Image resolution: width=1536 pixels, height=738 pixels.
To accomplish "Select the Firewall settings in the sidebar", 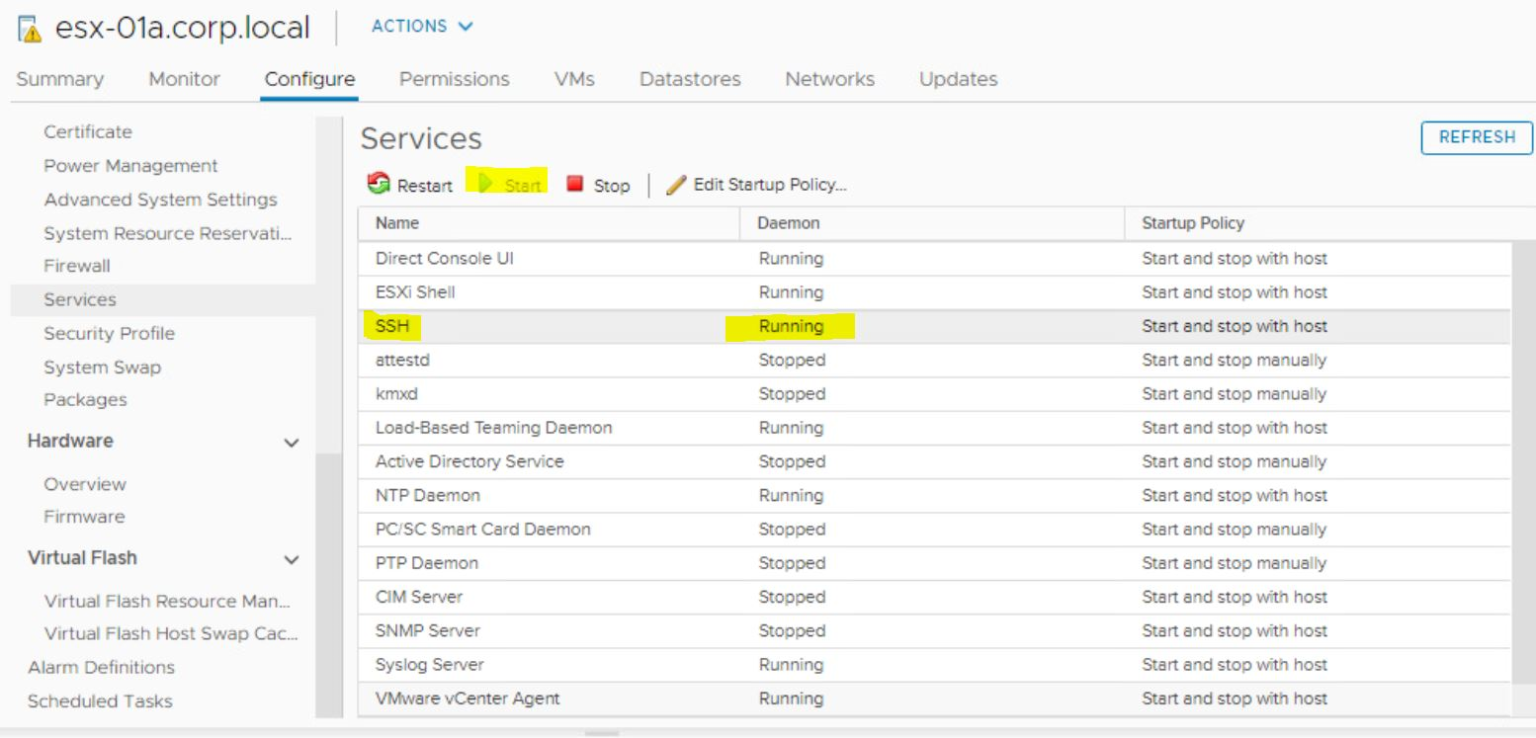I will tap(77, 265).
